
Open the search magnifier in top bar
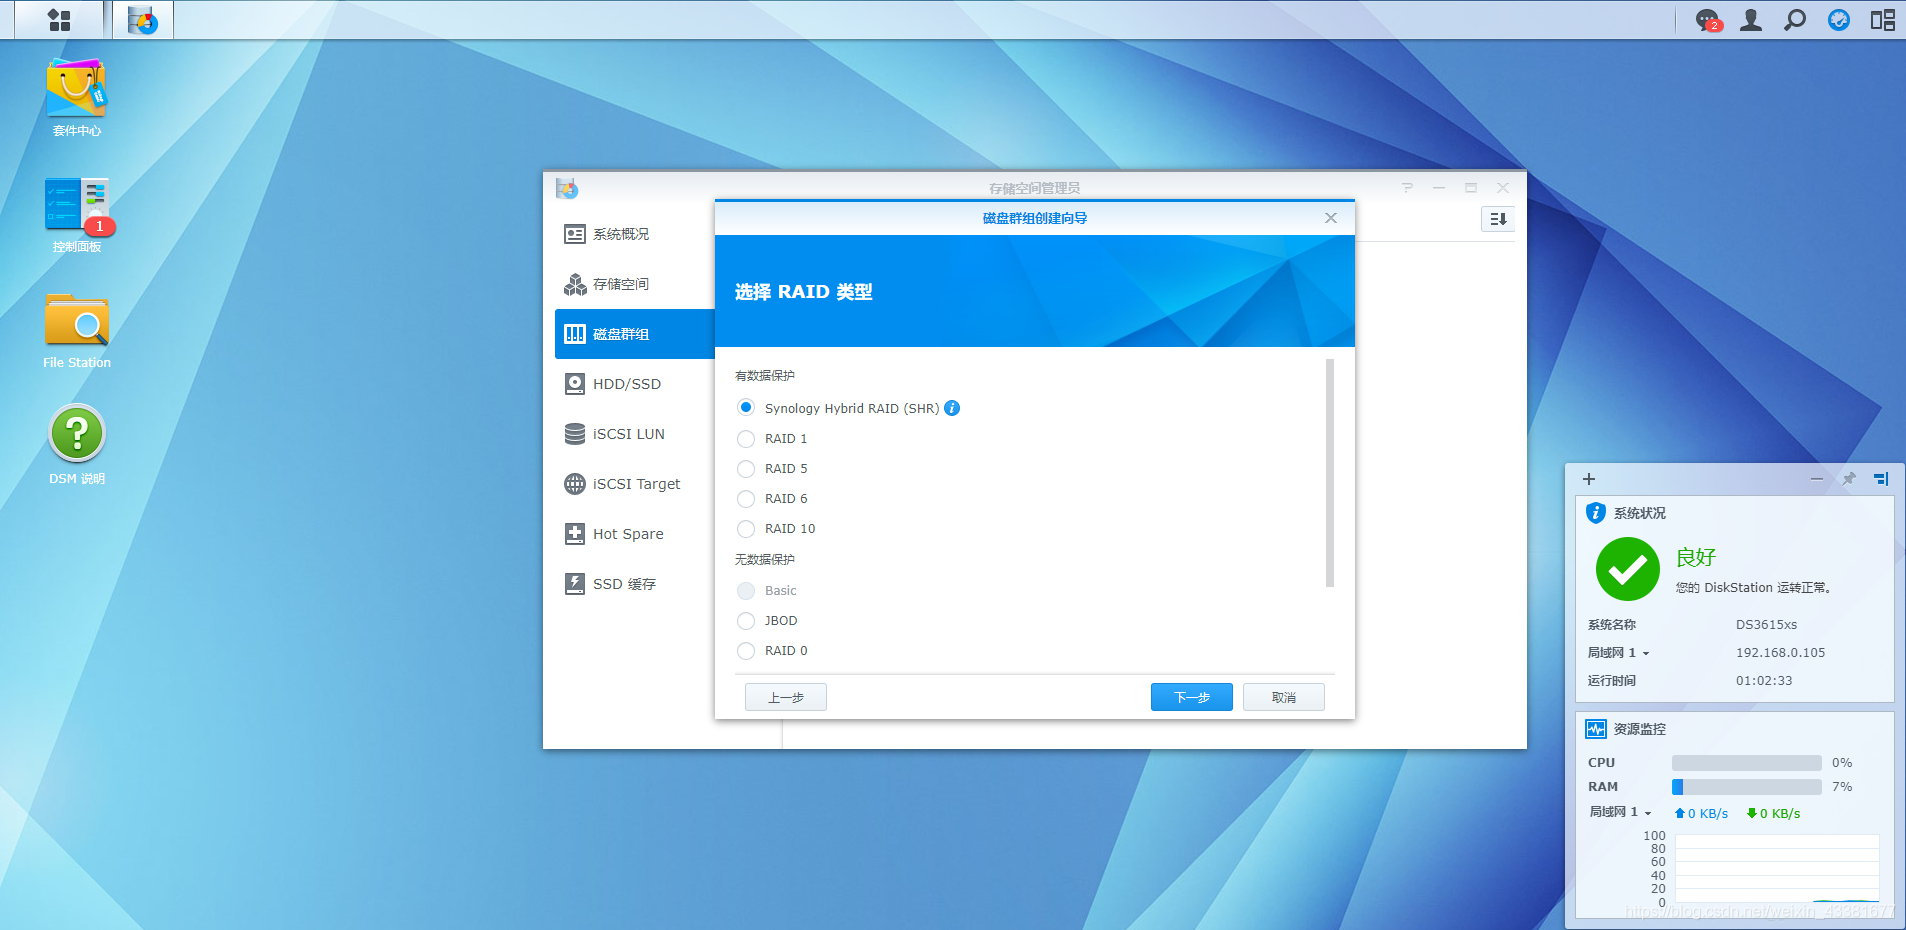click(1795, 20)
